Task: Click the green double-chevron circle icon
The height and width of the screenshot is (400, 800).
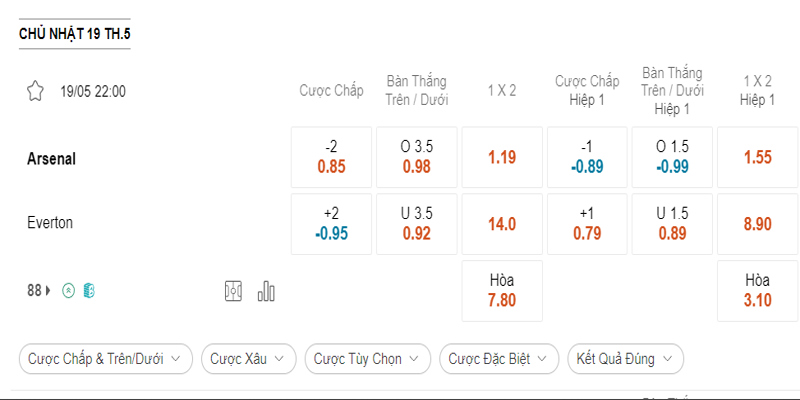Action: click(x=68, y=291)
